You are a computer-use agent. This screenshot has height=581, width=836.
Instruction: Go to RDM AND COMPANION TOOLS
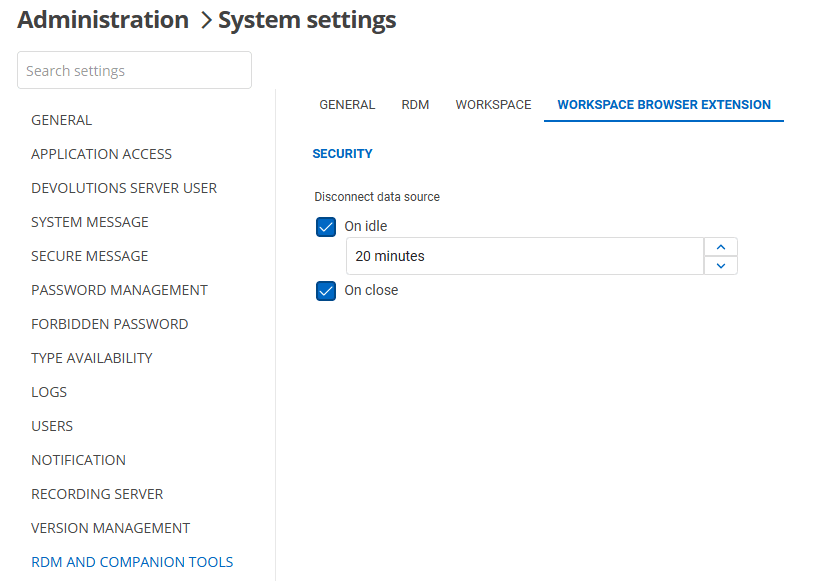click(132, 561)
